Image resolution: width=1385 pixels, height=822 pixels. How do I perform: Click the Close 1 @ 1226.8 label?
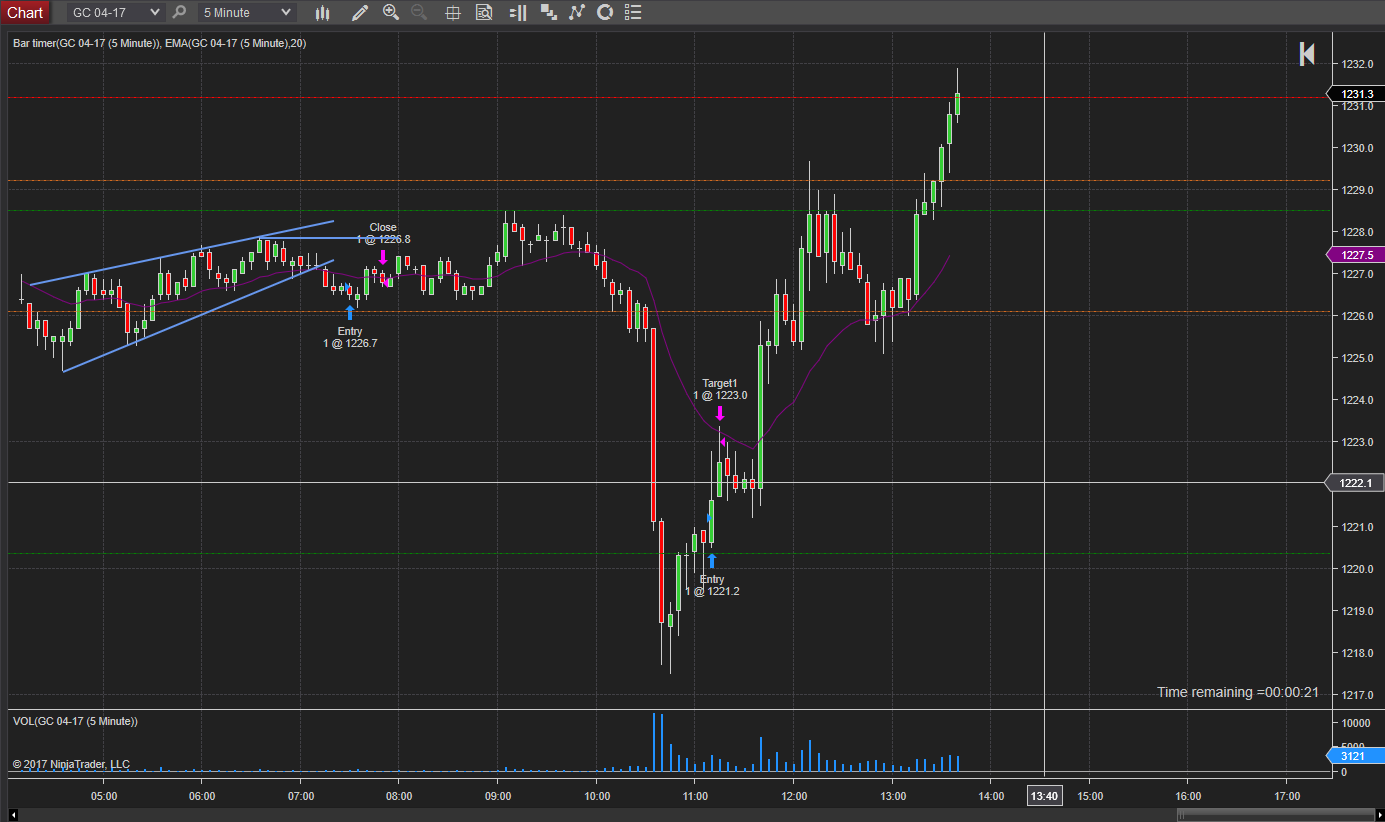click(383, 233)
